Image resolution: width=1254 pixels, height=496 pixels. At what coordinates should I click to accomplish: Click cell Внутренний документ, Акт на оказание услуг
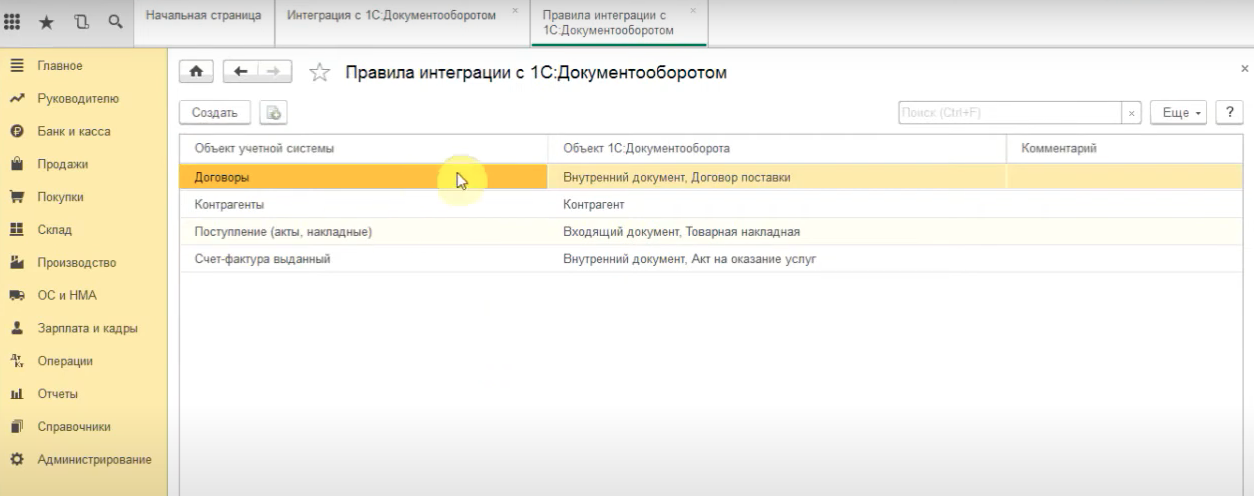pyautogui.click(x=777, y=259)
